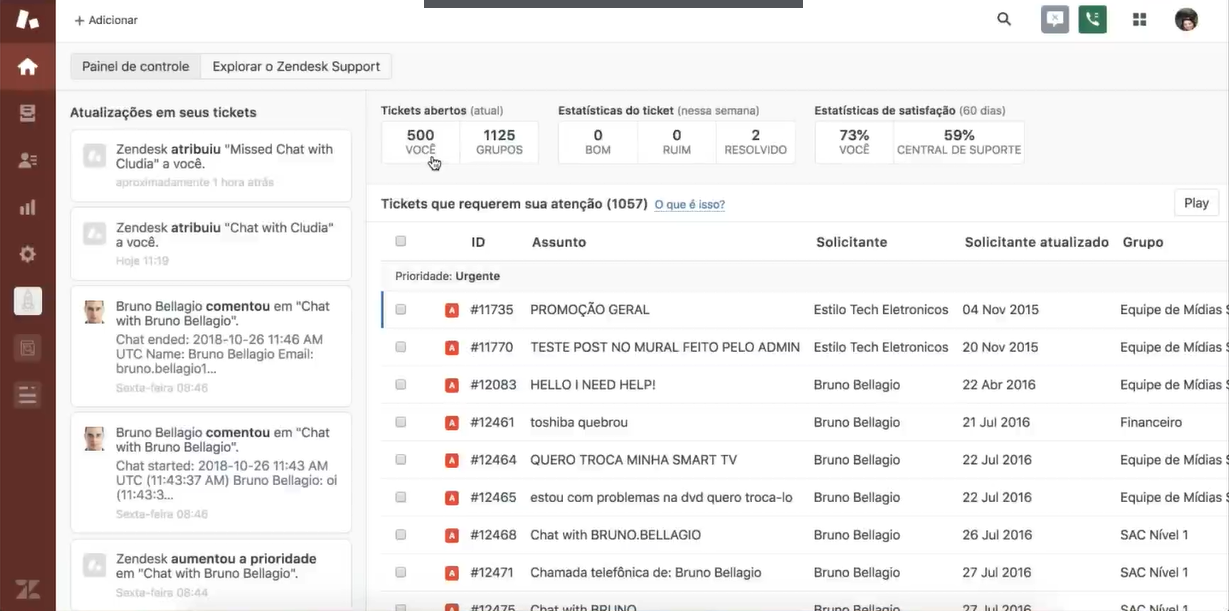Sort by Solicitante atualizado column header
1229x611 pixels.
[x=1036, y=242]
